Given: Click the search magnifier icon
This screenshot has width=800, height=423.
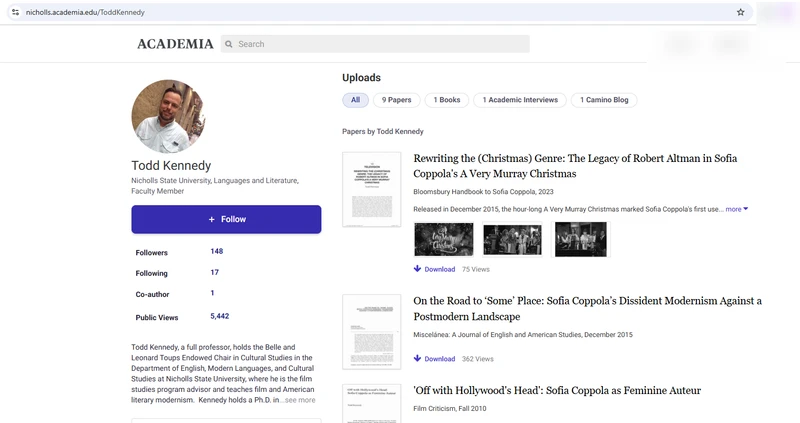Looking at the screenshot, I should pos(229,44).
